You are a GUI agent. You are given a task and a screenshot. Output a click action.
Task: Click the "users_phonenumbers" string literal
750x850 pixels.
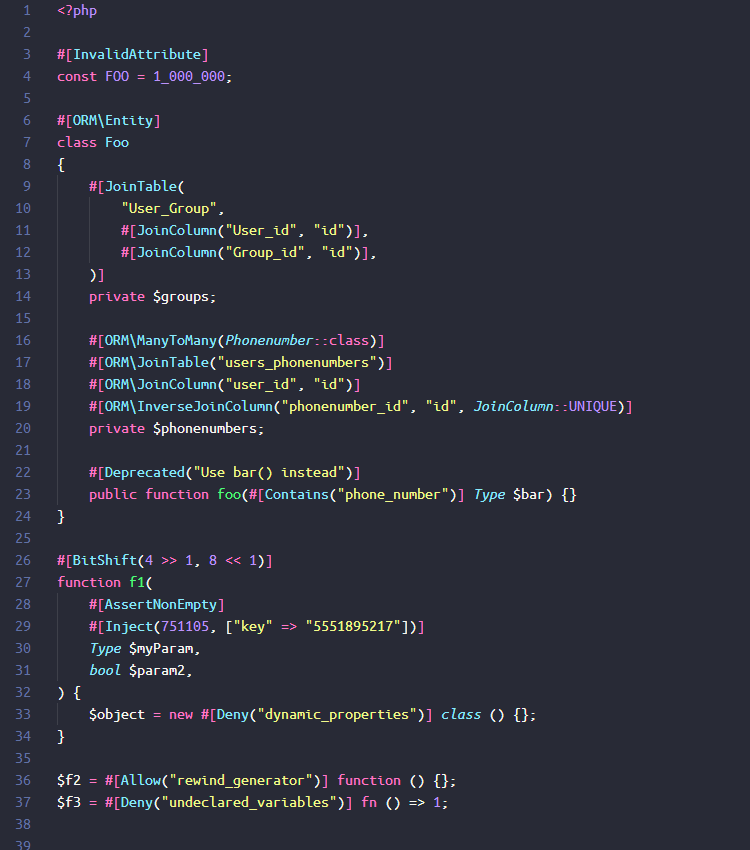296,362
